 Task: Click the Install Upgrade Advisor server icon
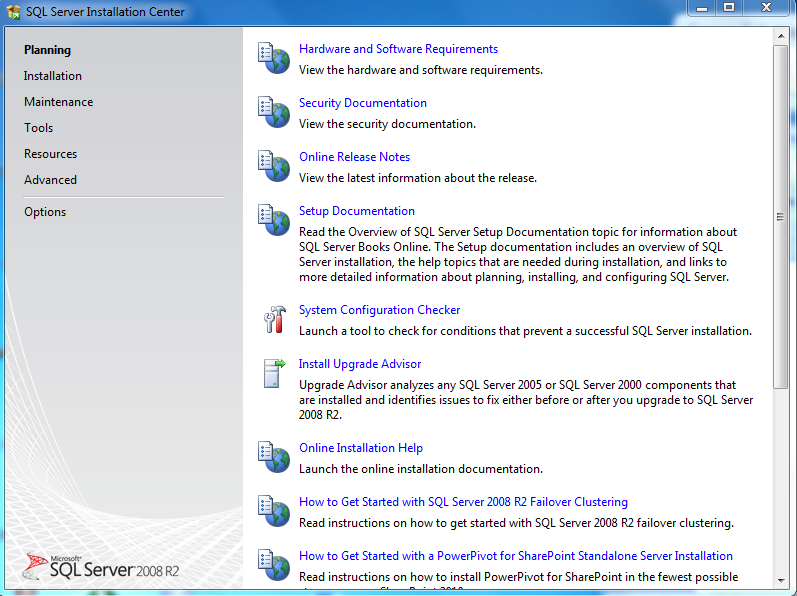click(x=274, y=373)
